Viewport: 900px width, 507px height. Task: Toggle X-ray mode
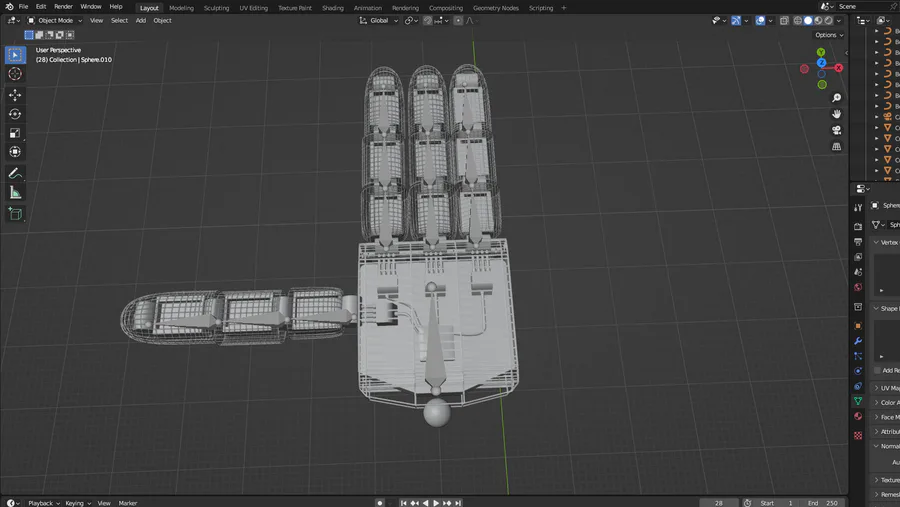(x=784, y=21)
